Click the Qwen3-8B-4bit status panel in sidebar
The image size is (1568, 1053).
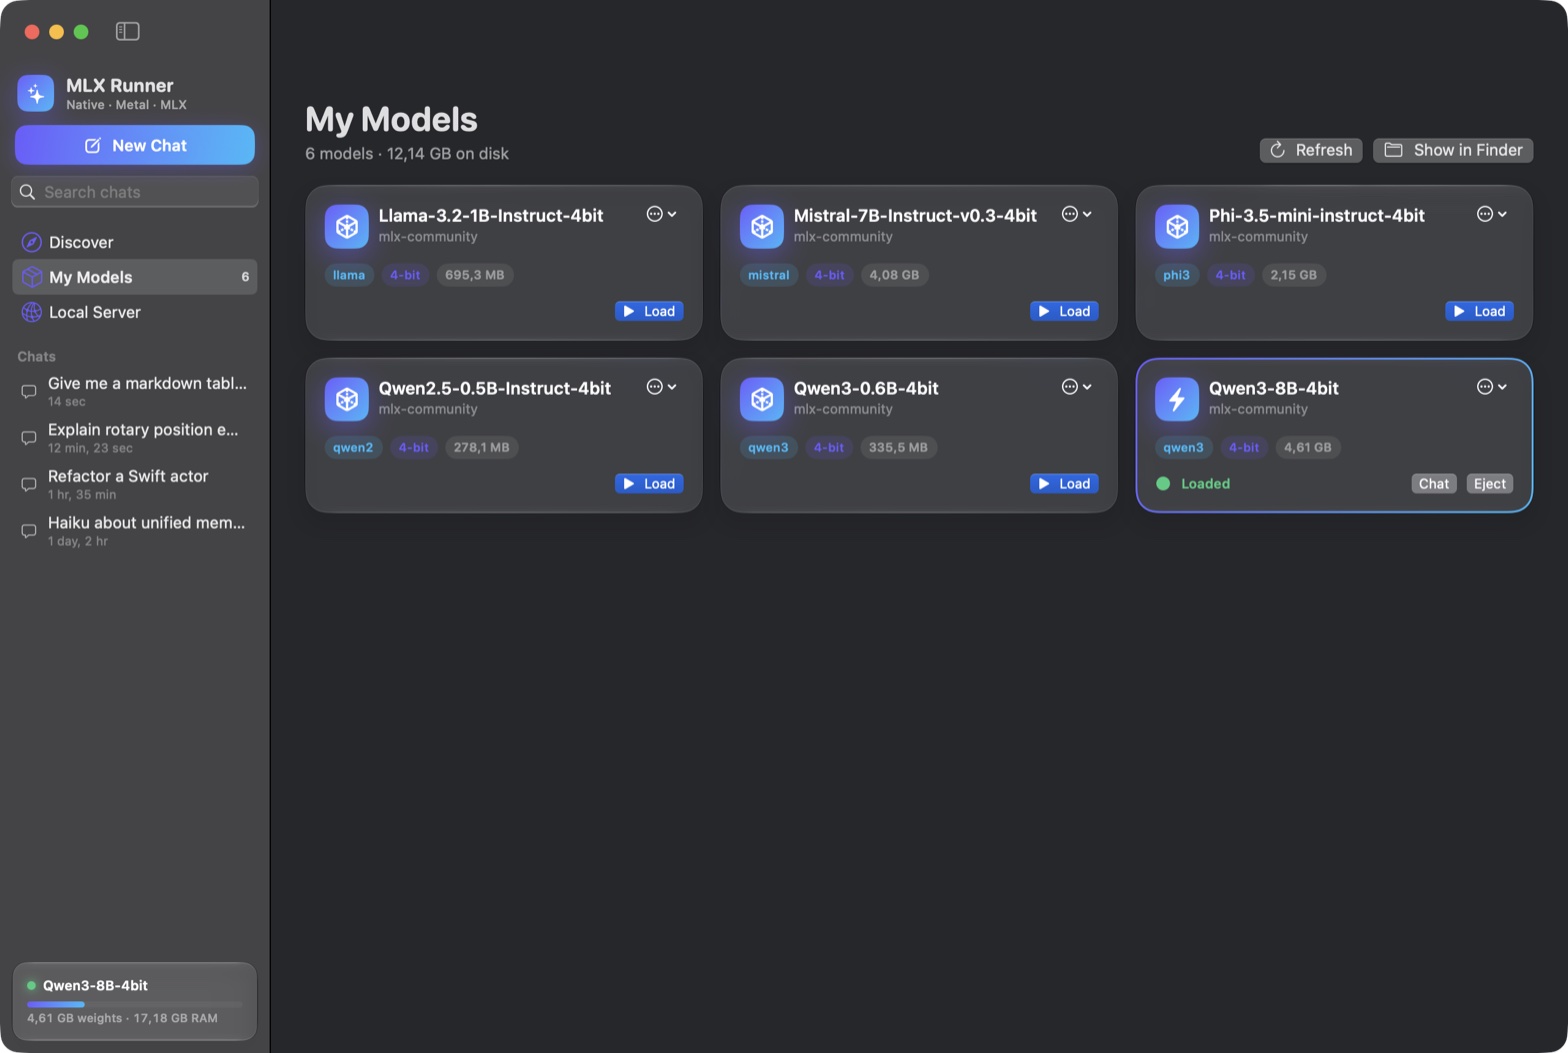[x=135, y=1001]
